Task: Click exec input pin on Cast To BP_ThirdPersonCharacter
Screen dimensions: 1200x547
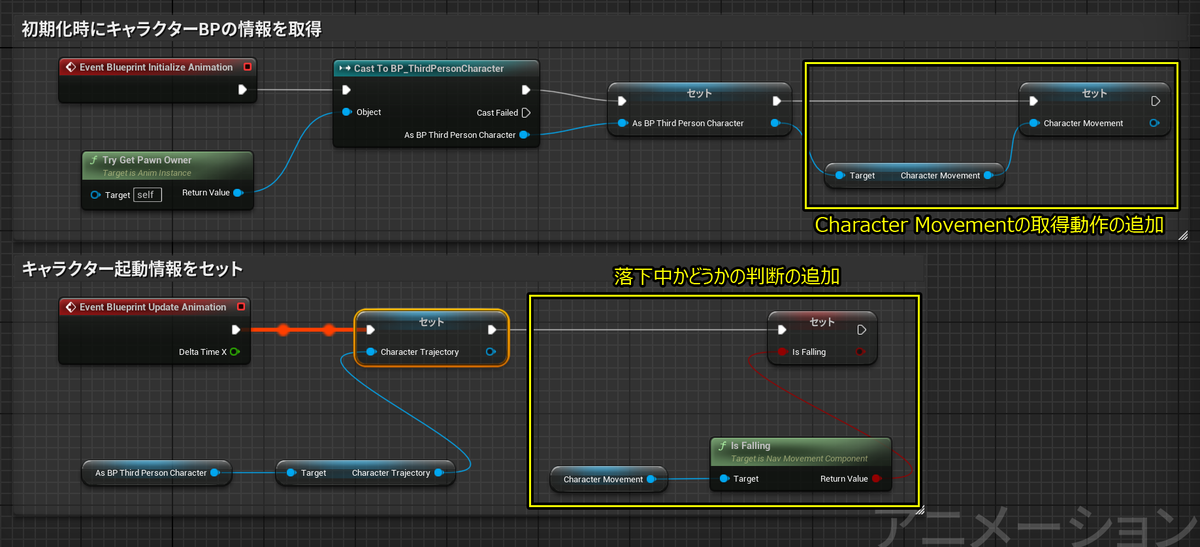Action: [346, 89]
